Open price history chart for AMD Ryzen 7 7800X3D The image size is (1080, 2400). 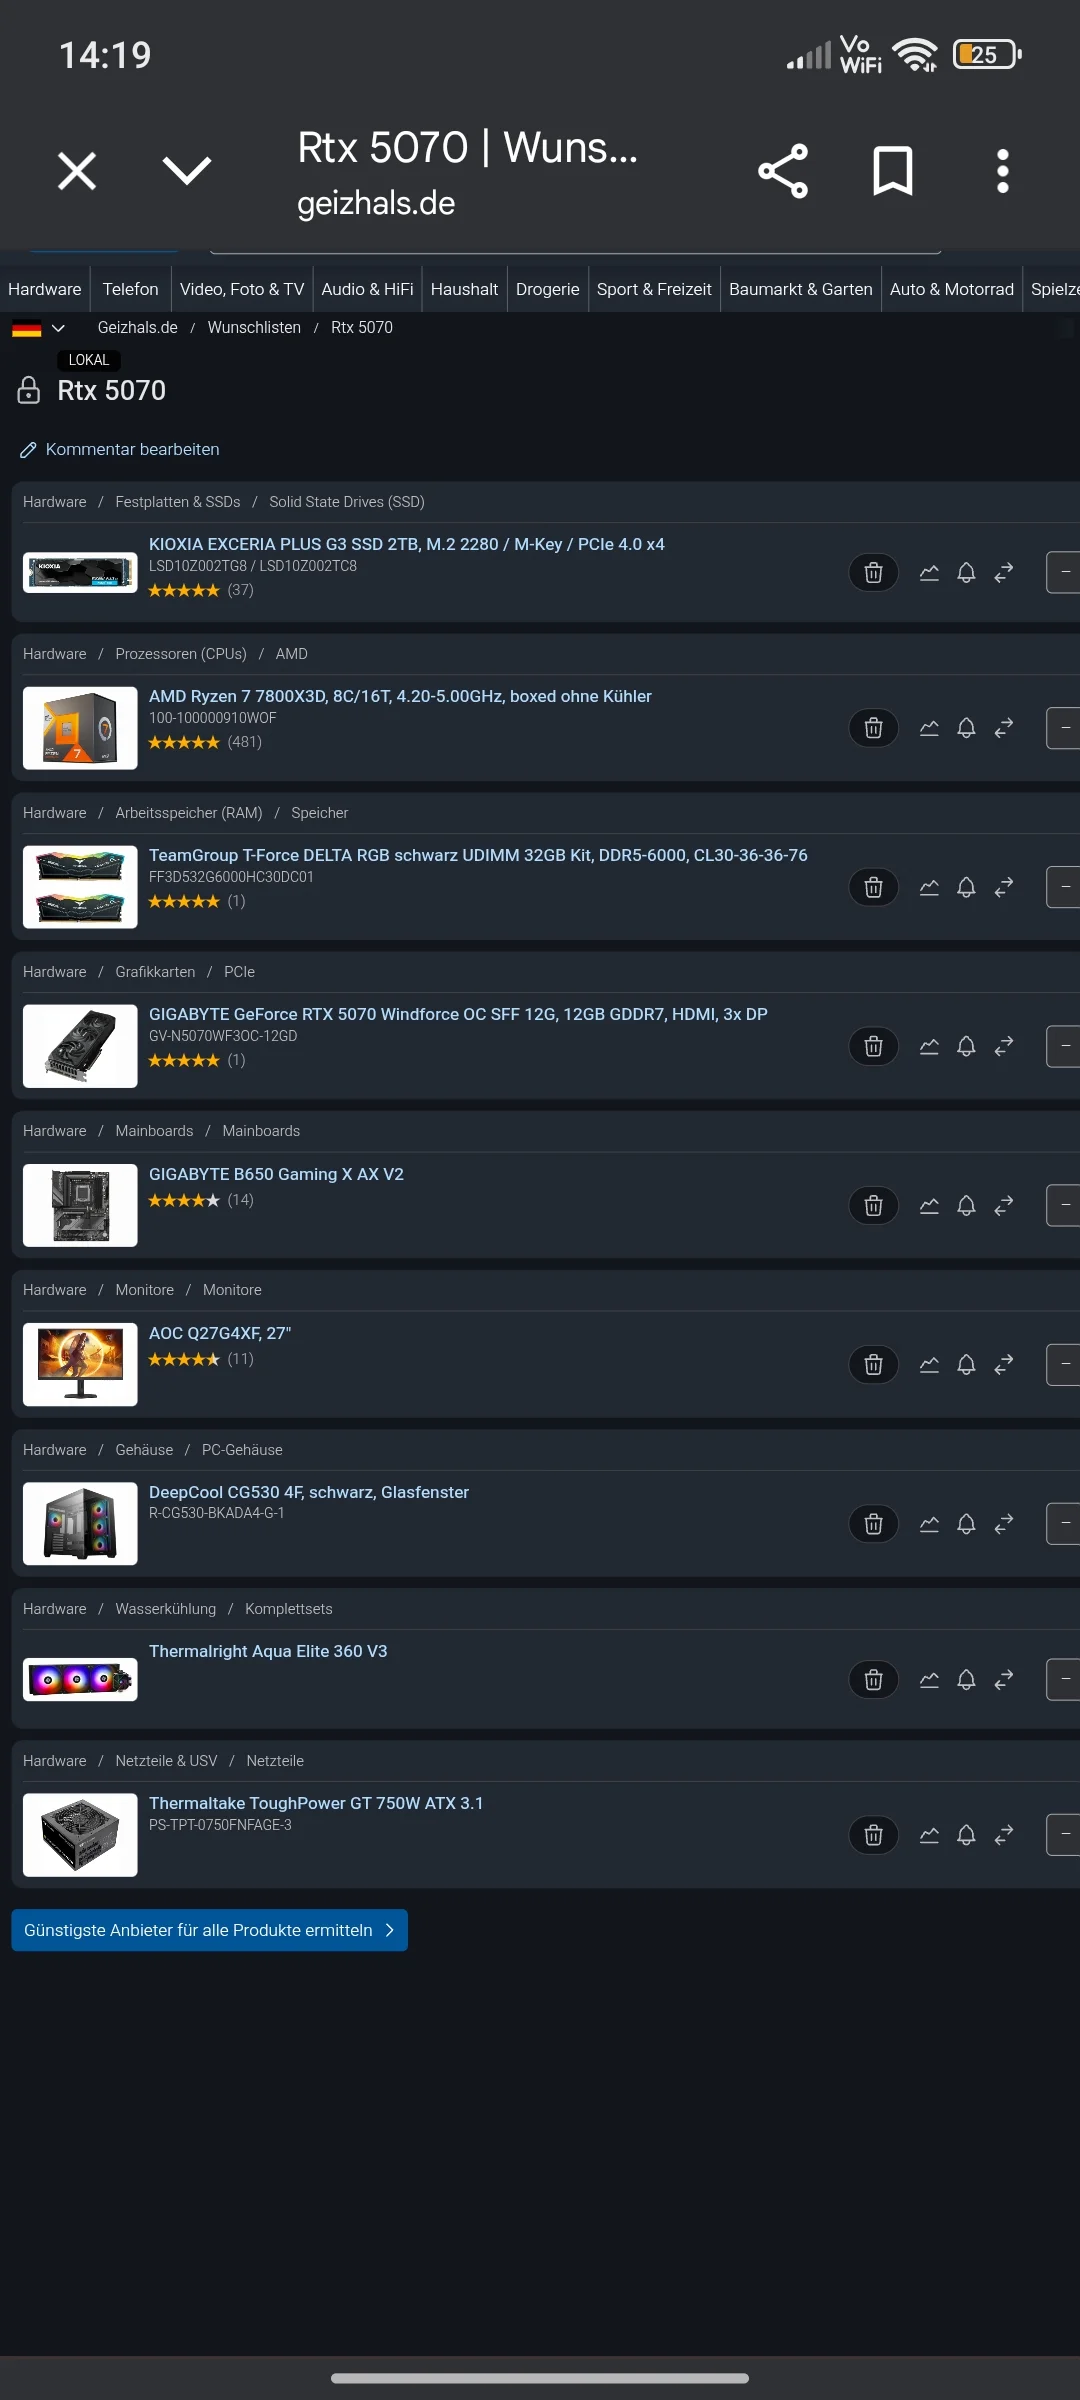pyautogui.click(x=929, y=728)
